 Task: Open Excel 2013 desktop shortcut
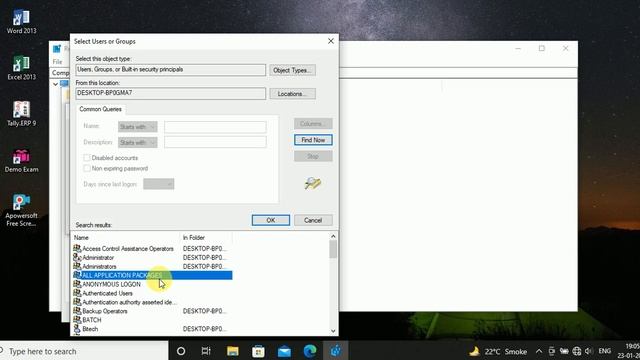[x=21, y=68]
